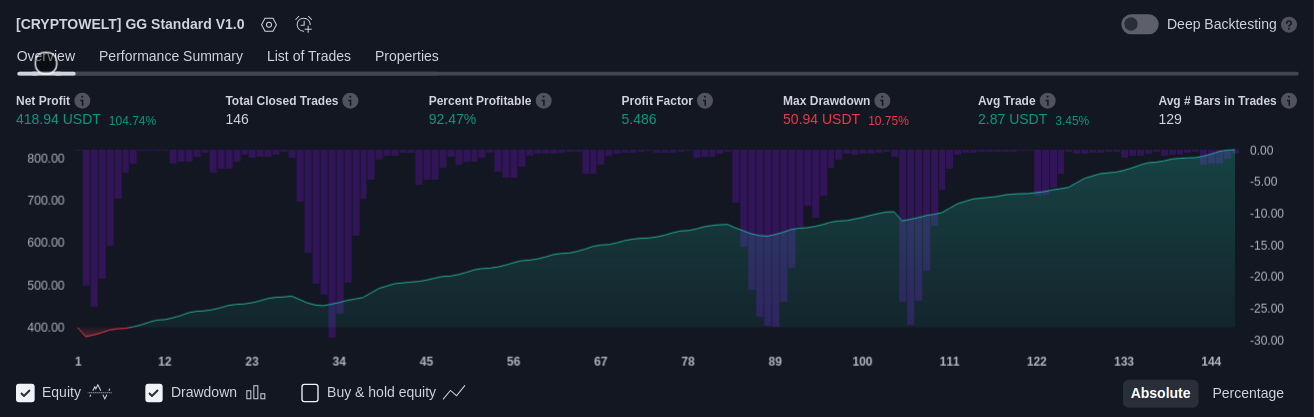
Task: Open the List of Trades tab
Action: point(309,56)
